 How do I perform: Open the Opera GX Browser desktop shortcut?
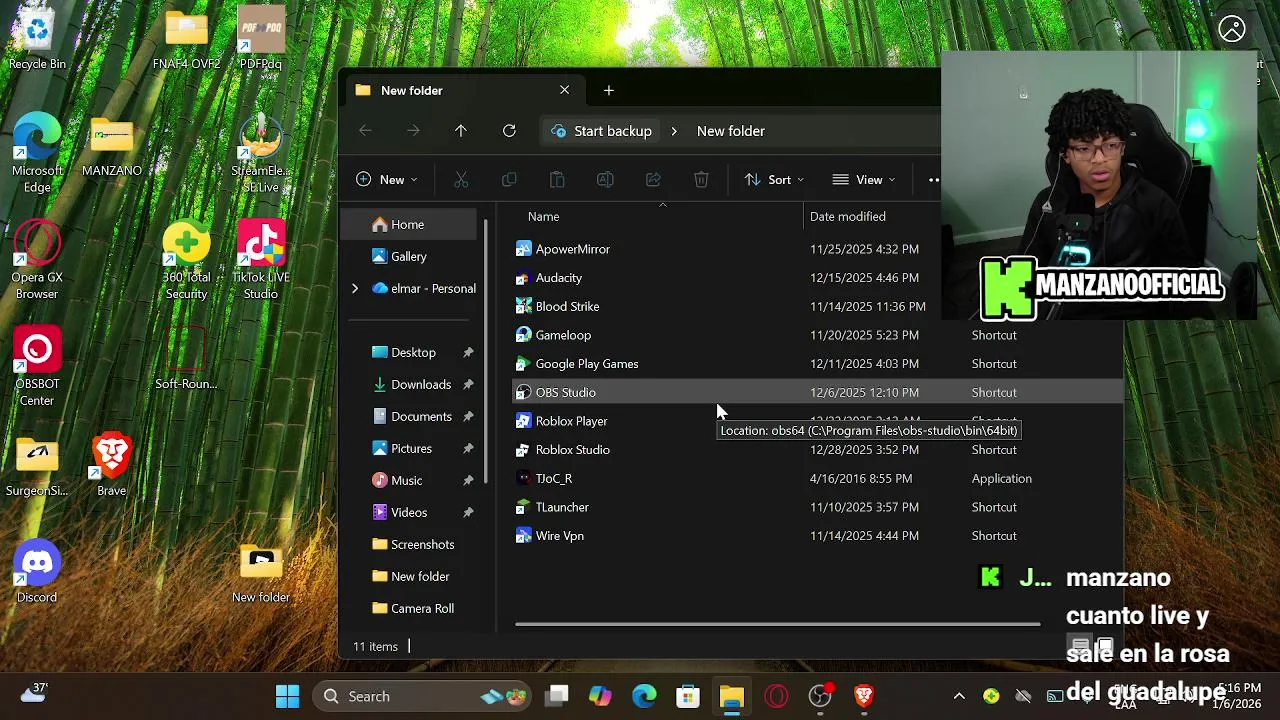[x=37, y=260]
